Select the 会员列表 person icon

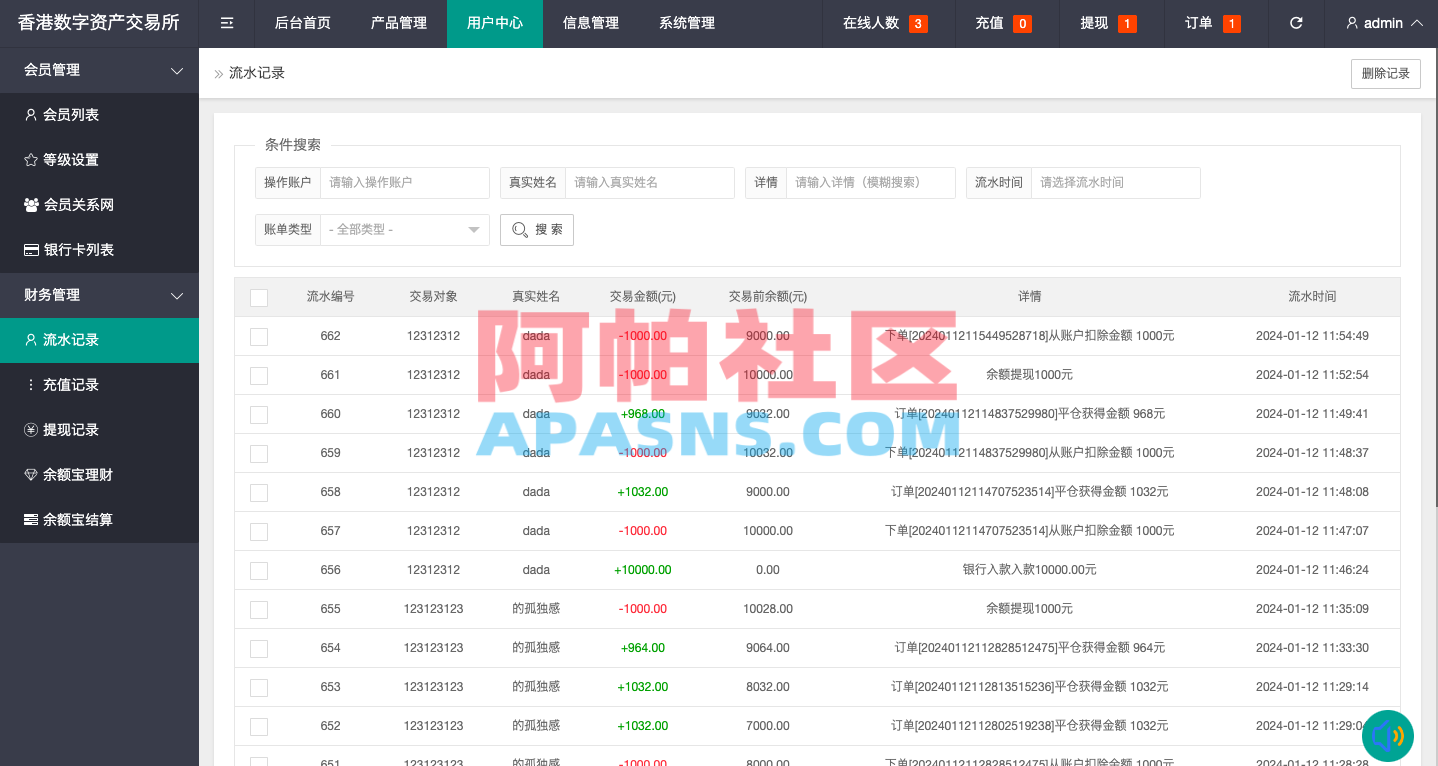[33, 114]
